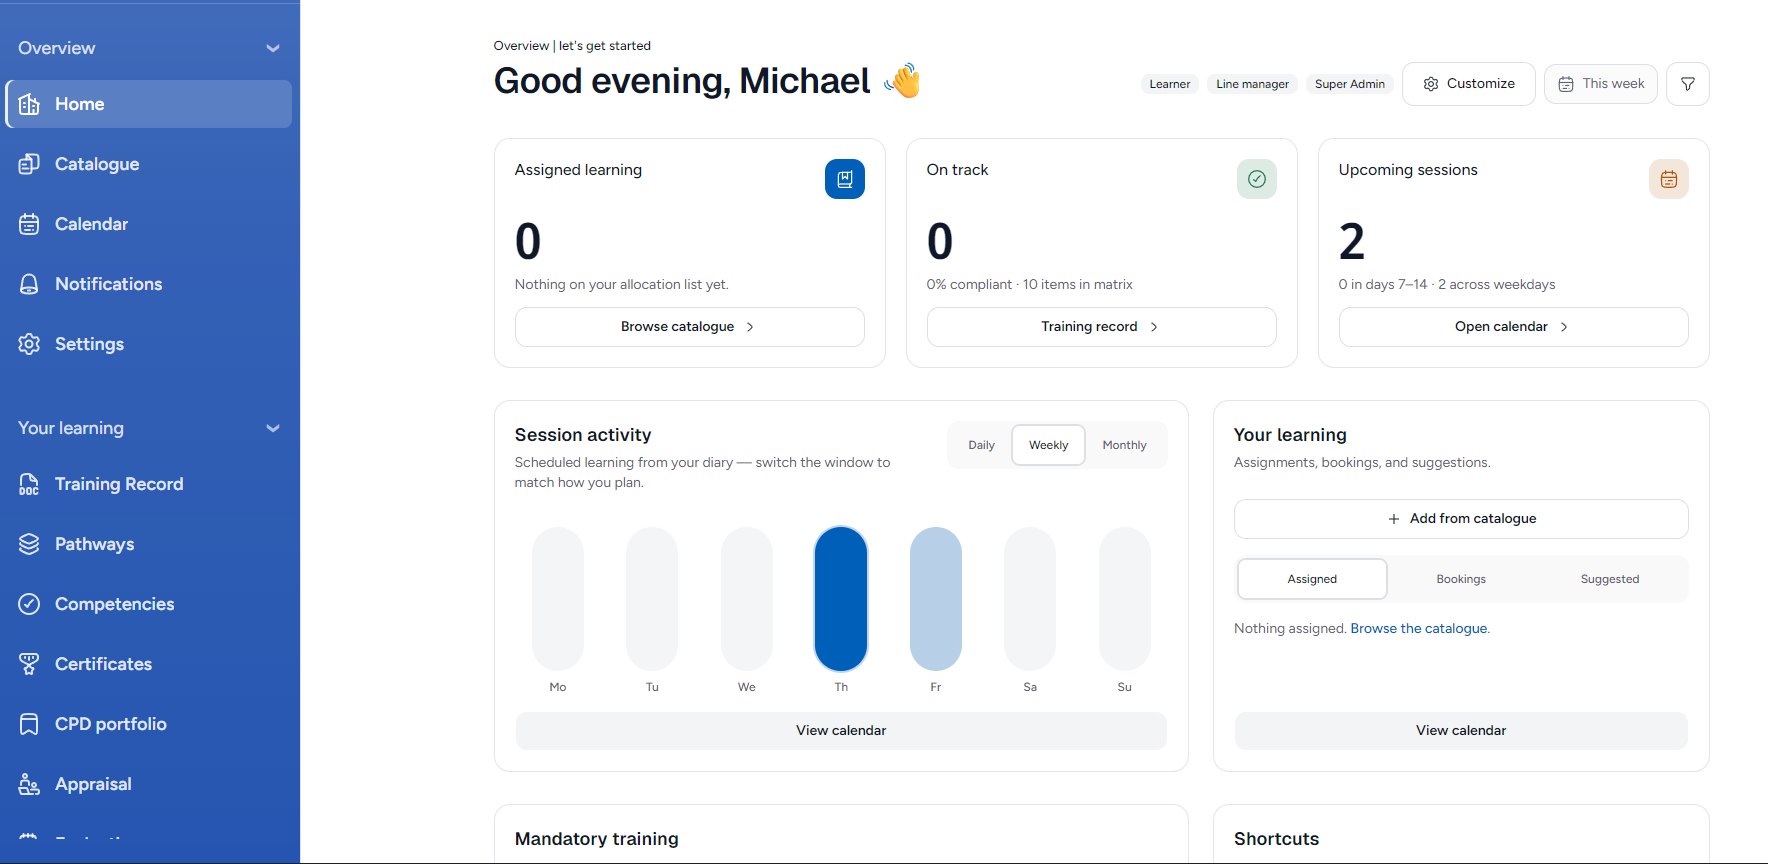The image size is (1768, 864).
Task: Click the filter funnel icon button
Action: (1688, 84)
